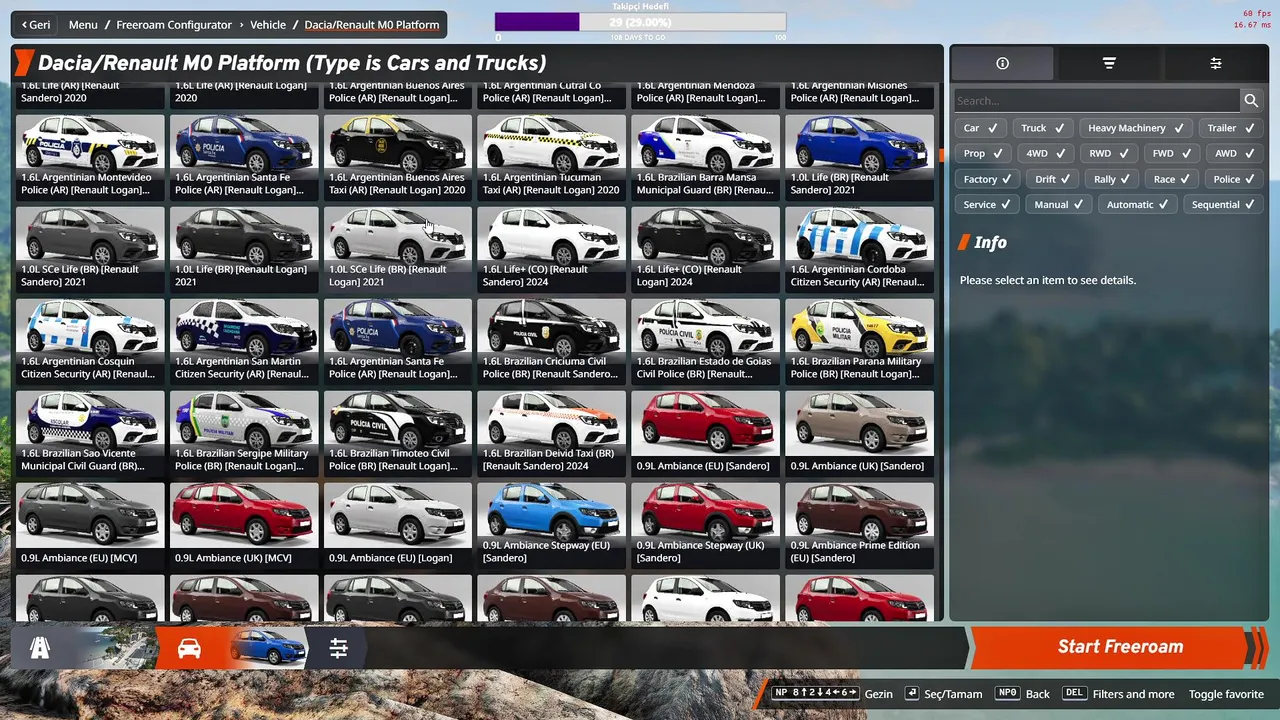
Task: Click the Start Freeroam button
Action: point(1120,647)
